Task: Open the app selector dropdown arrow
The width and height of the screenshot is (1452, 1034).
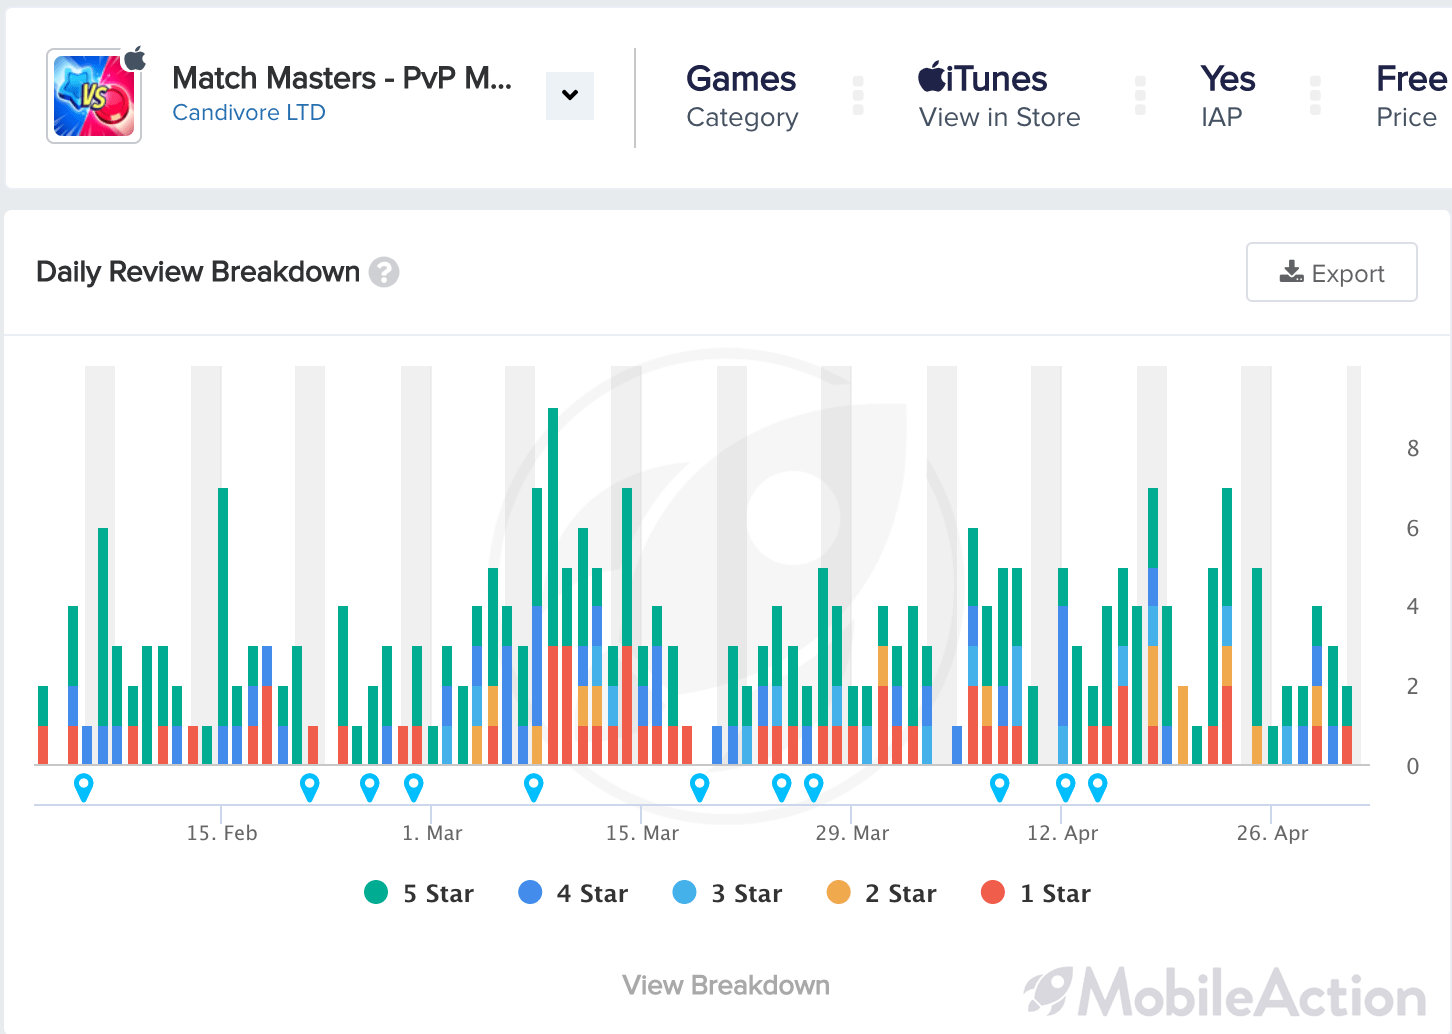Action: point(570,96)
